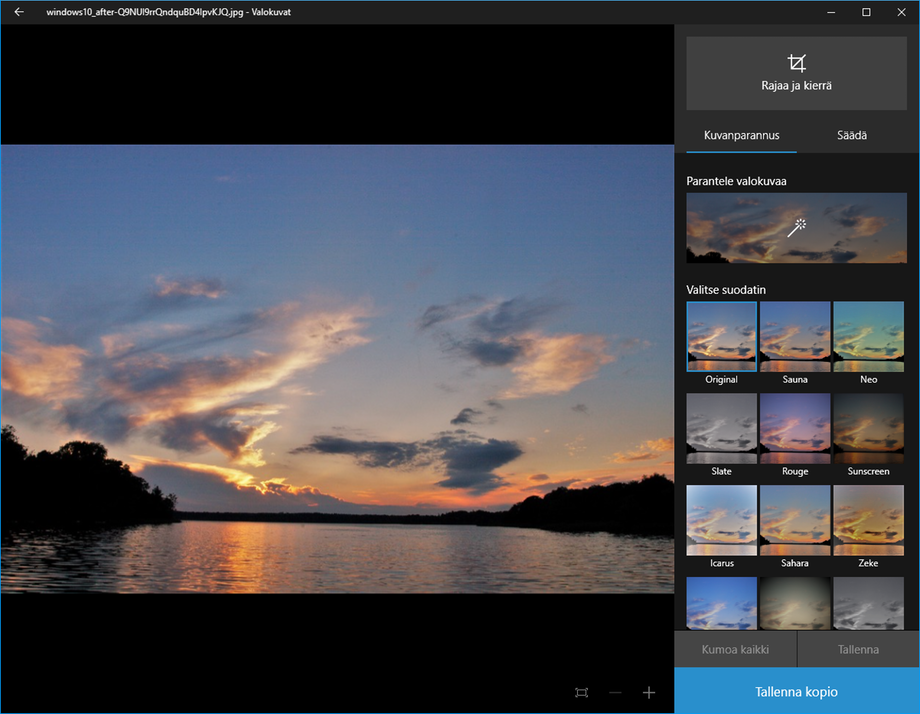Fit the photo to the window
This screenshot has height=714, width=920.
pos(581,692)
